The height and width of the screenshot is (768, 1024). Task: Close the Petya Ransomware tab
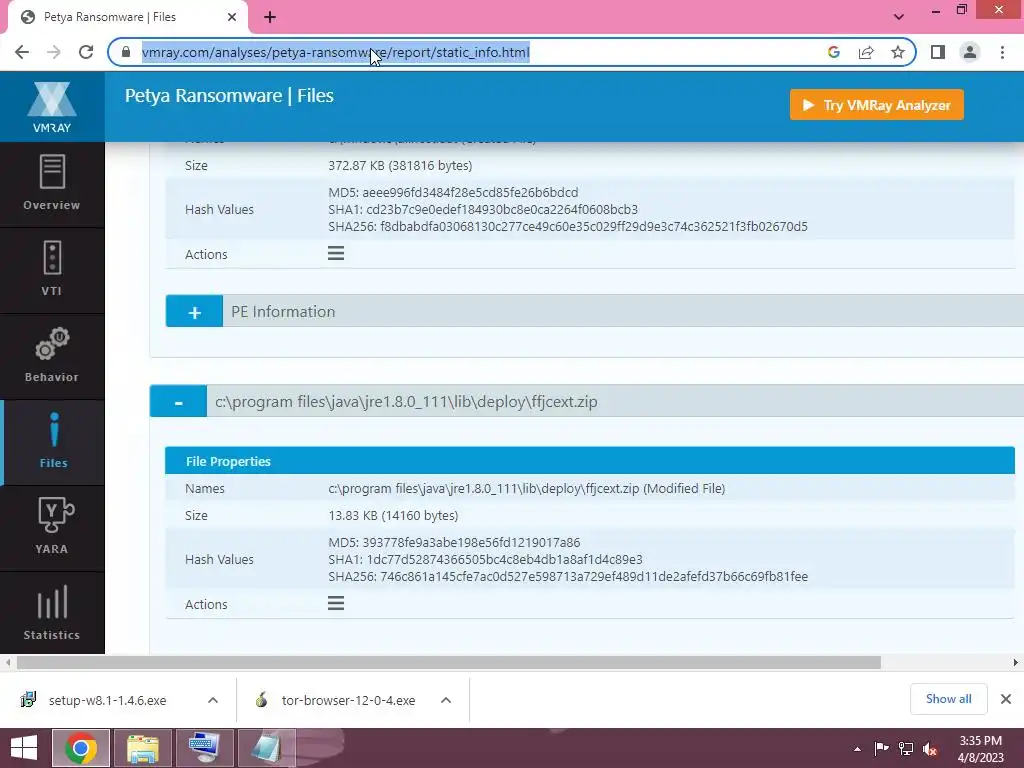point(232,17)
